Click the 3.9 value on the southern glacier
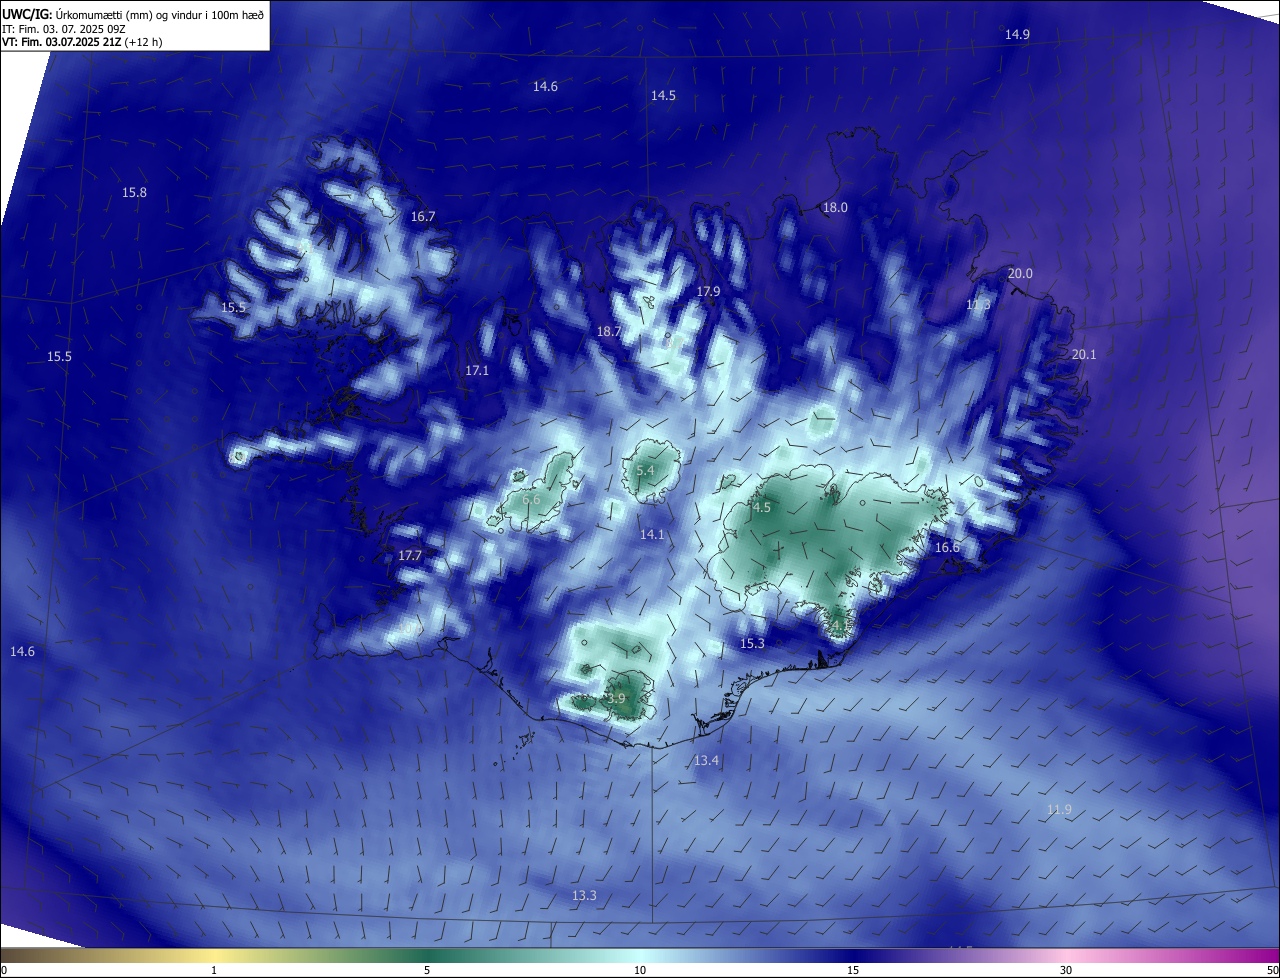 616,699
